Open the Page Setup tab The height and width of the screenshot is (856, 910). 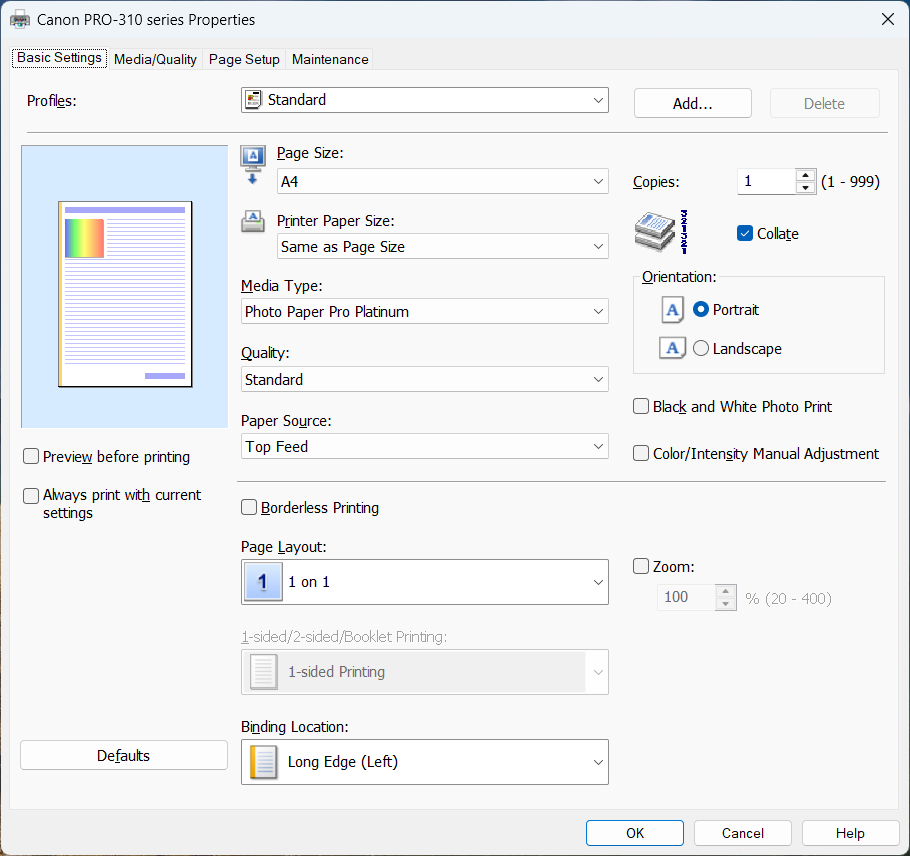[x=244, y=59]
